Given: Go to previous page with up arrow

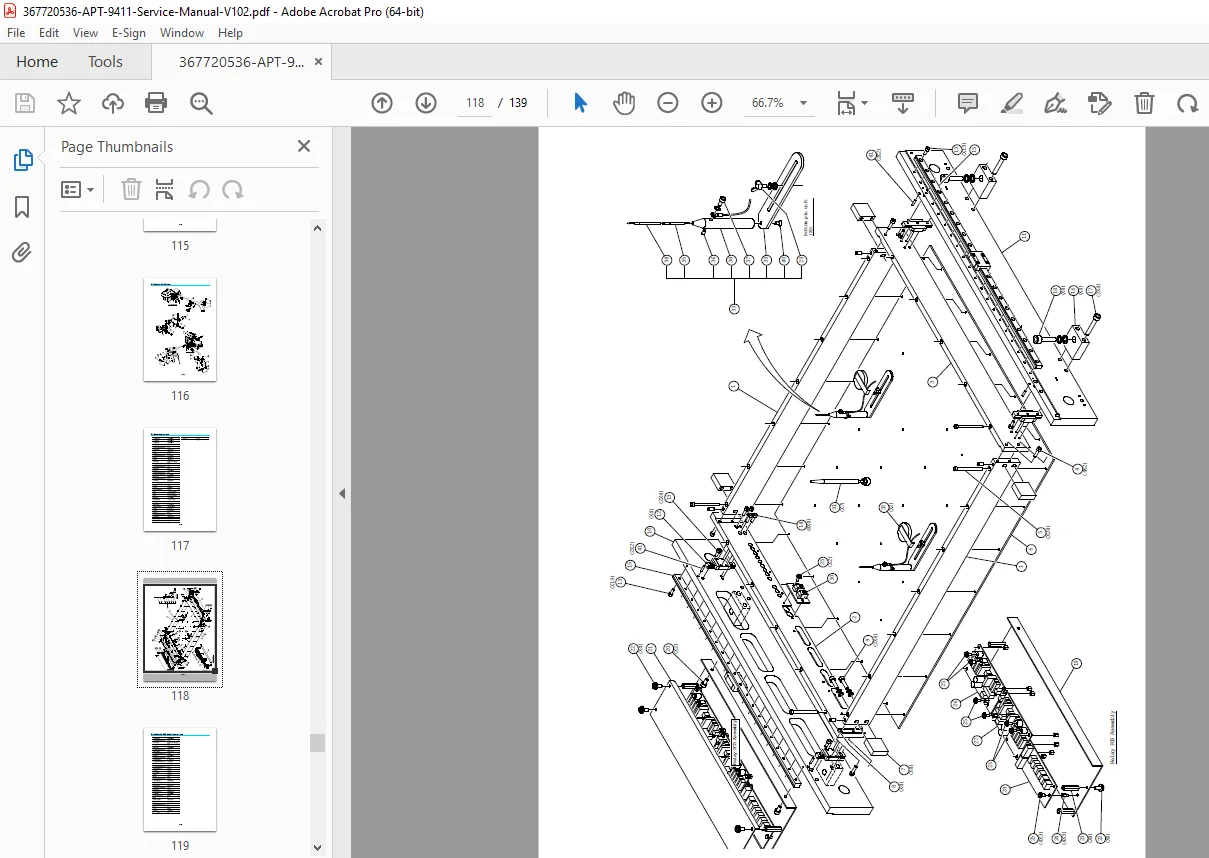Looking at the screenshot, I should click(x=382, y=103).
